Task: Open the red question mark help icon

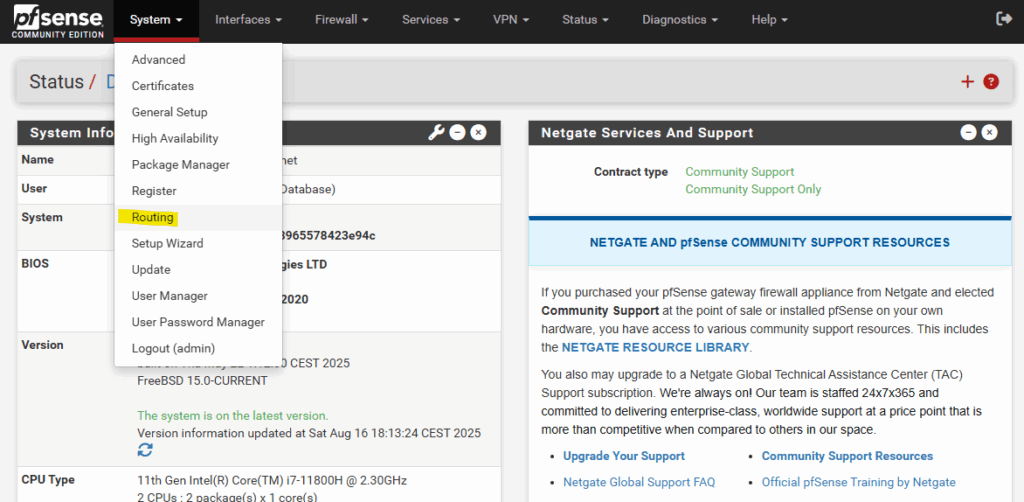Action: click(x=991, y=82)
